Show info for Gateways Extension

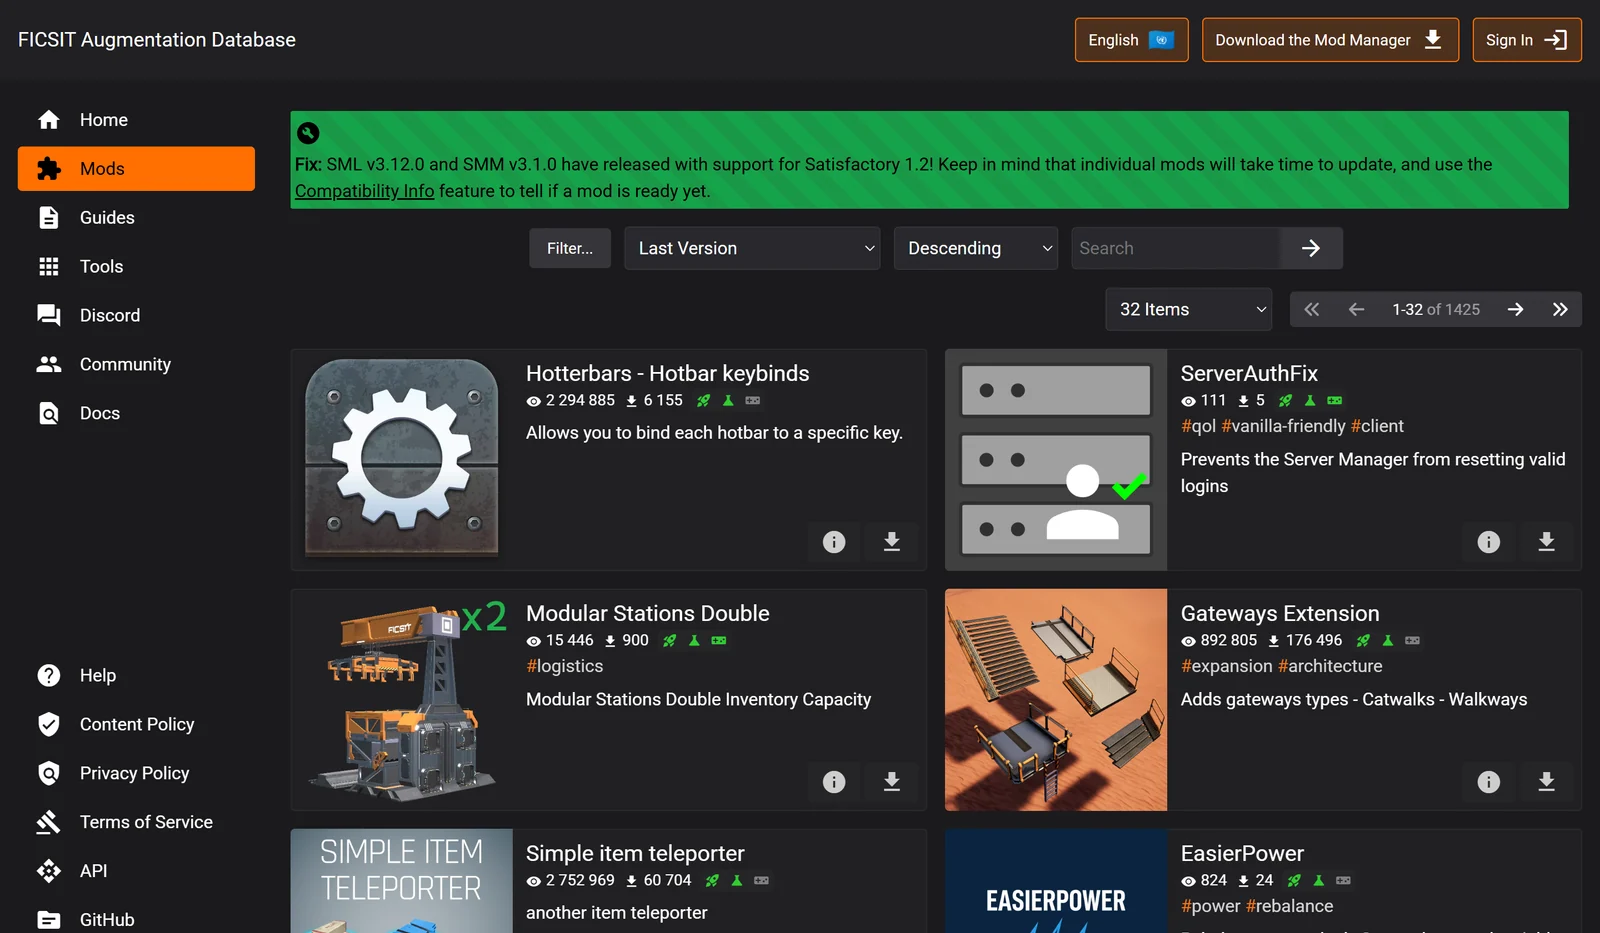click(1489, 782)
